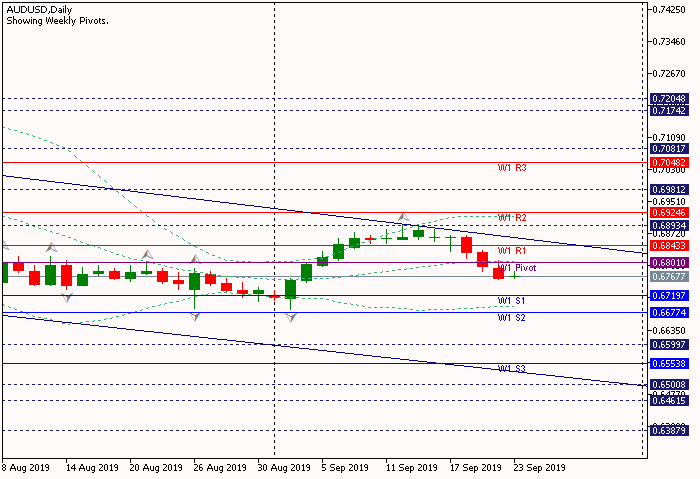The image size is (700, 479).
Task: Click the 23 Sep 2019 date label
Action: pyautogui.click(x=541, y=467)
